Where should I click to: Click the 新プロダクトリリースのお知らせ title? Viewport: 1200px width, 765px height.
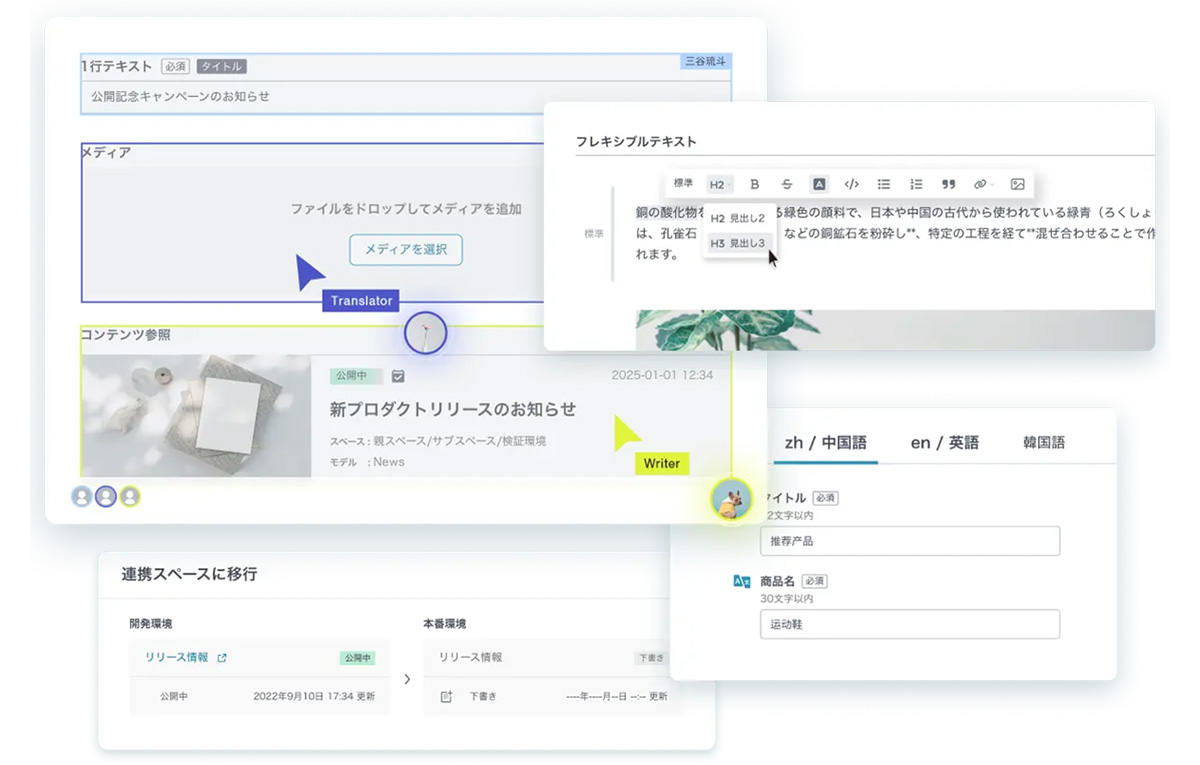453,409
